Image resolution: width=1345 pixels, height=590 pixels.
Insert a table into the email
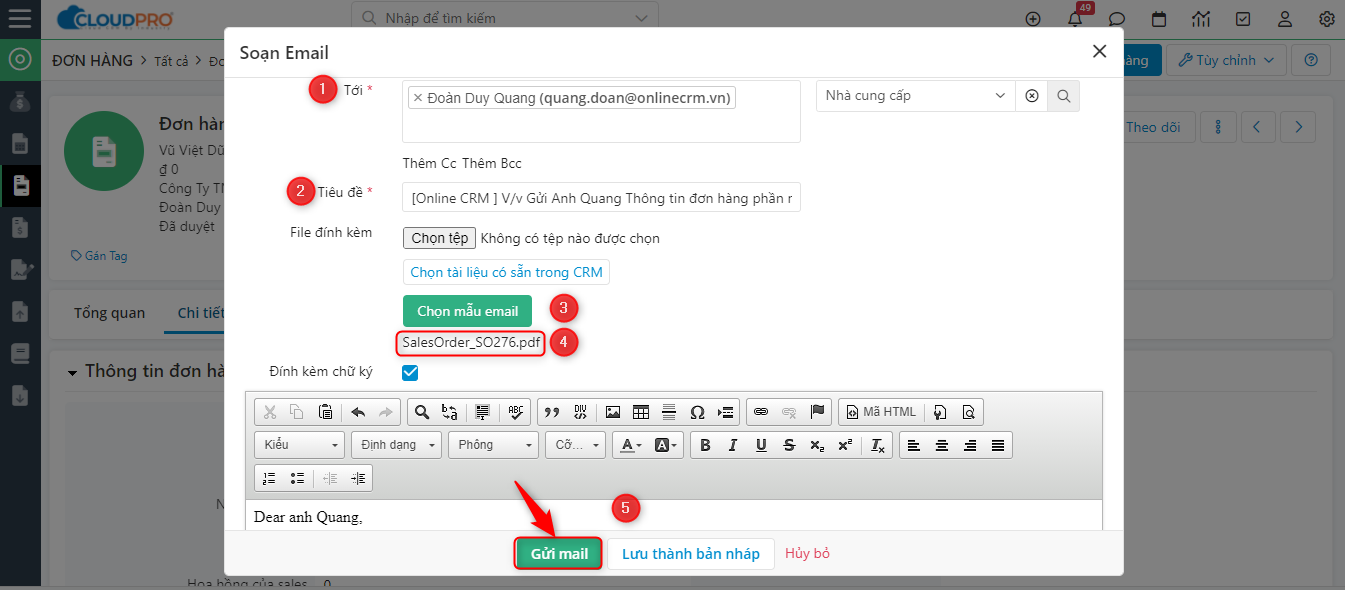click(x=641, y=412)
